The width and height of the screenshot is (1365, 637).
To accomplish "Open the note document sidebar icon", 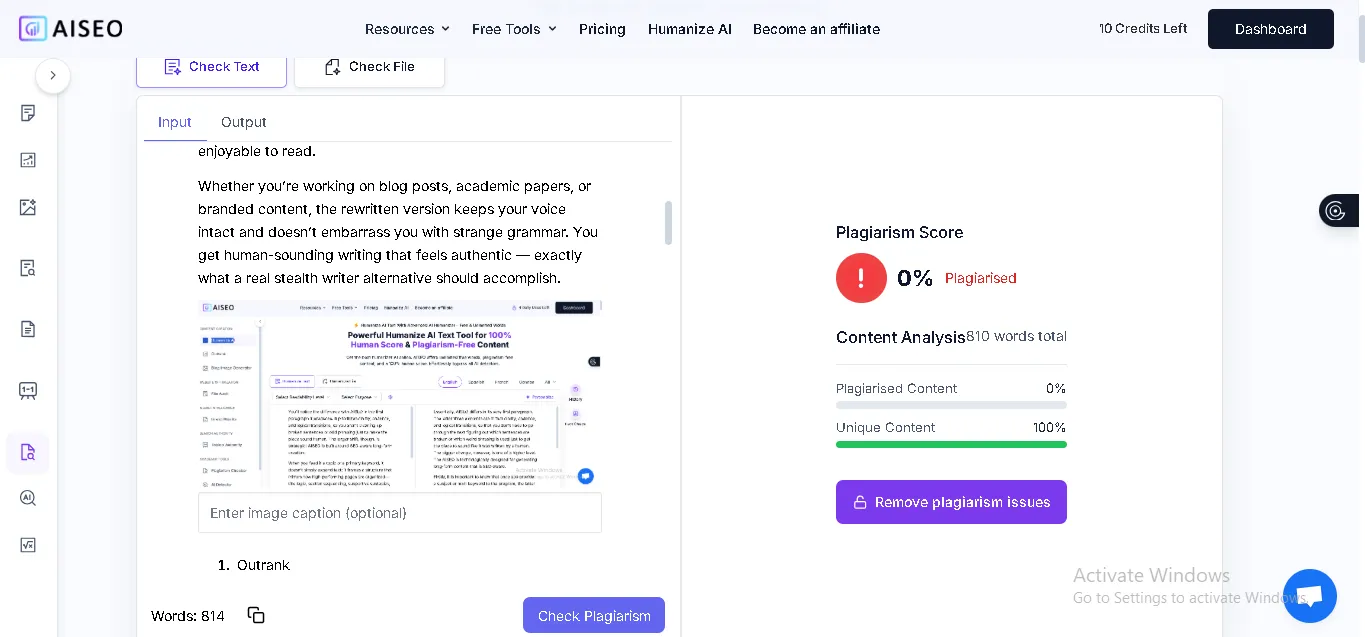I will 28,113.
